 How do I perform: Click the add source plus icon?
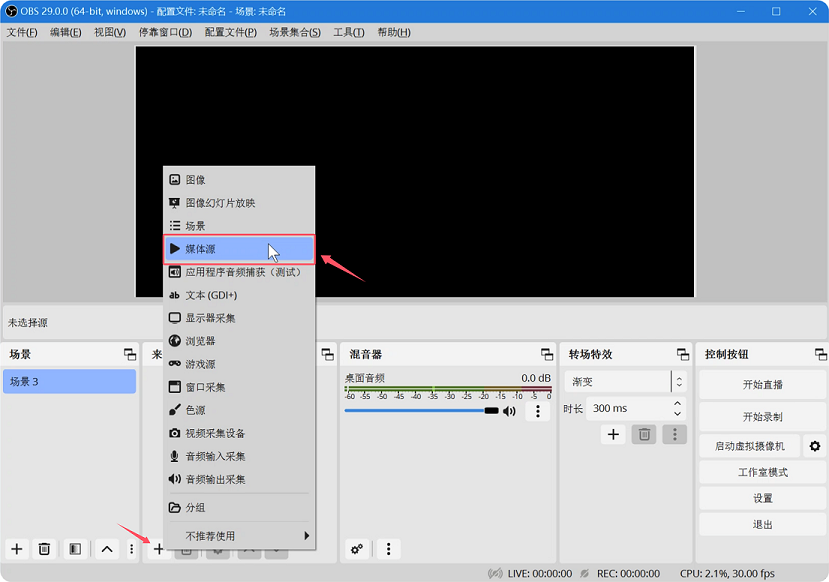pyautogui.click(x=159, y=549)
